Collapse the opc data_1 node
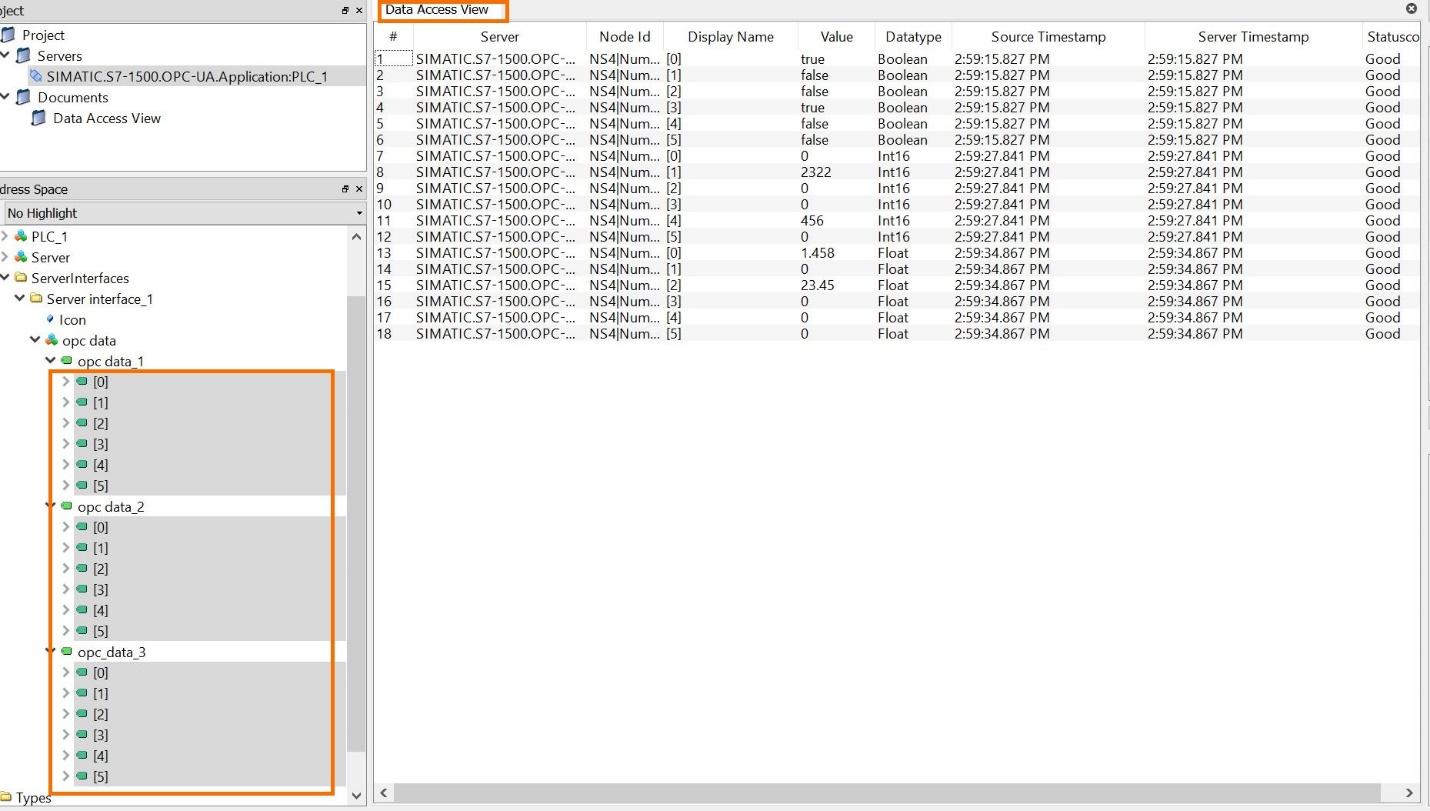 pos(51,361)
